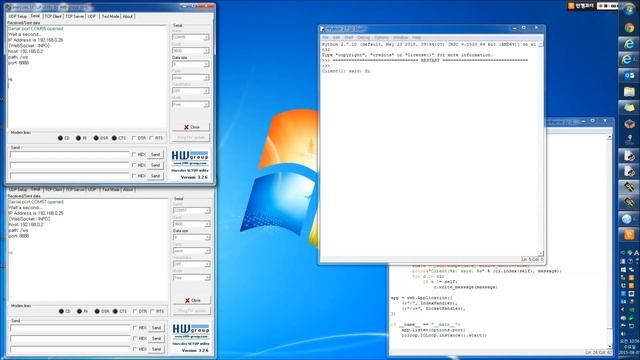Screen dimensions: 640x360
Task: Switch to TCP Server tab in COM55 window
Action: point(75,16)
